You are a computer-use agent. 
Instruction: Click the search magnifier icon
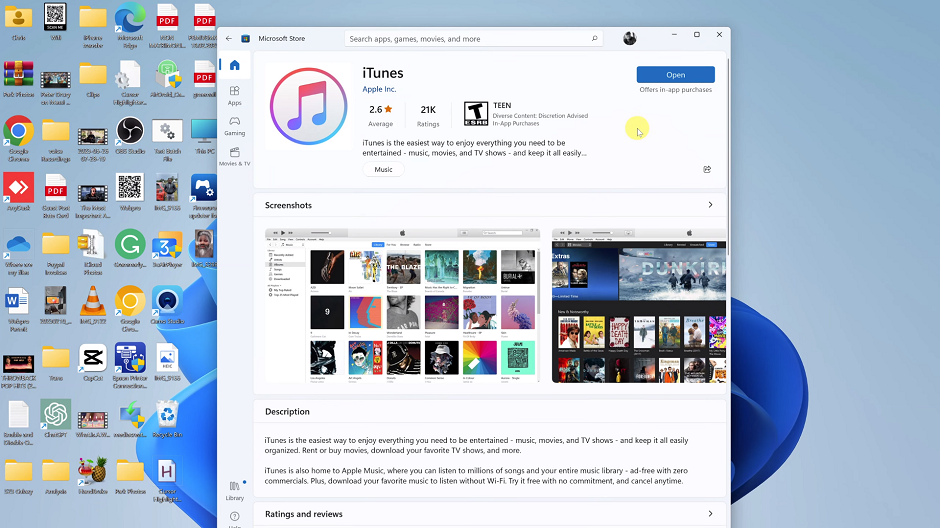tap(595, 39)
